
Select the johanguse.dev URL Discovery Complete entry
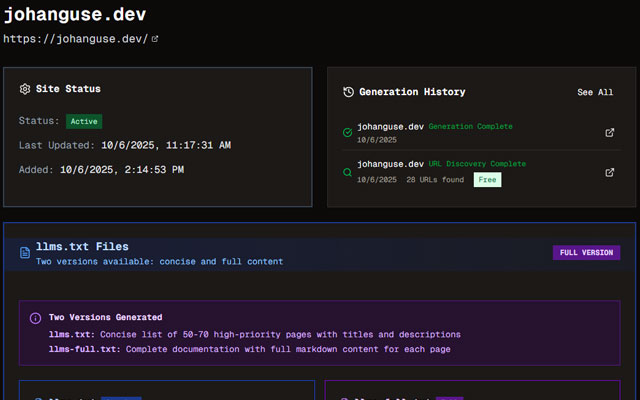tap(482, 172)
